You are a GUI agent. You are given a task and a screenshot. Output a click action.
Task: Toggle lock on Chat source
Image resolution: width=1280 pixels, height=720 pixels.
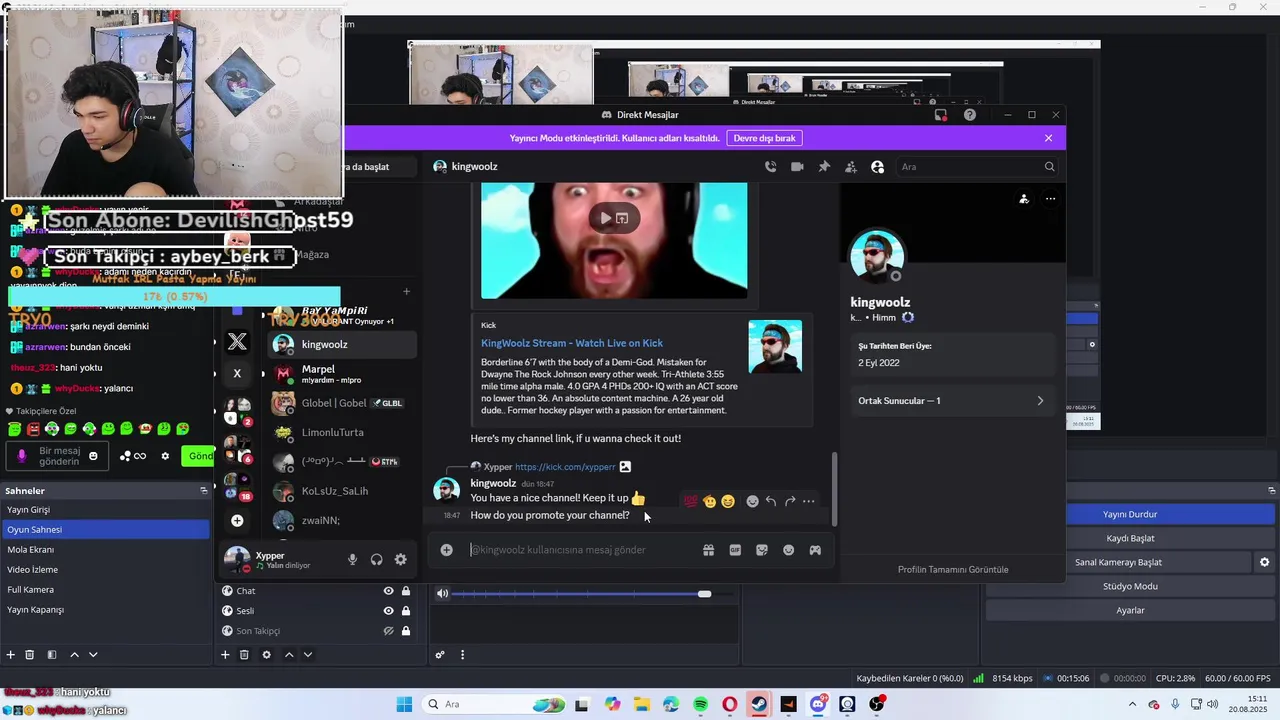pyautogui.click(x=406, y=591)
